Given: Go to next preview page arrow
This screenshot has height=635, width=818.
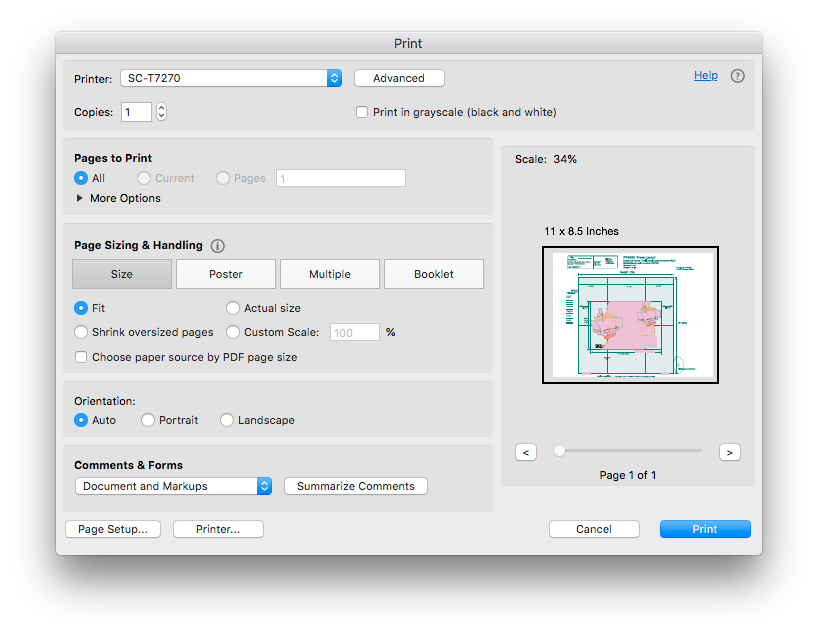Looking at the screenshot, I should tap(729, 452).
